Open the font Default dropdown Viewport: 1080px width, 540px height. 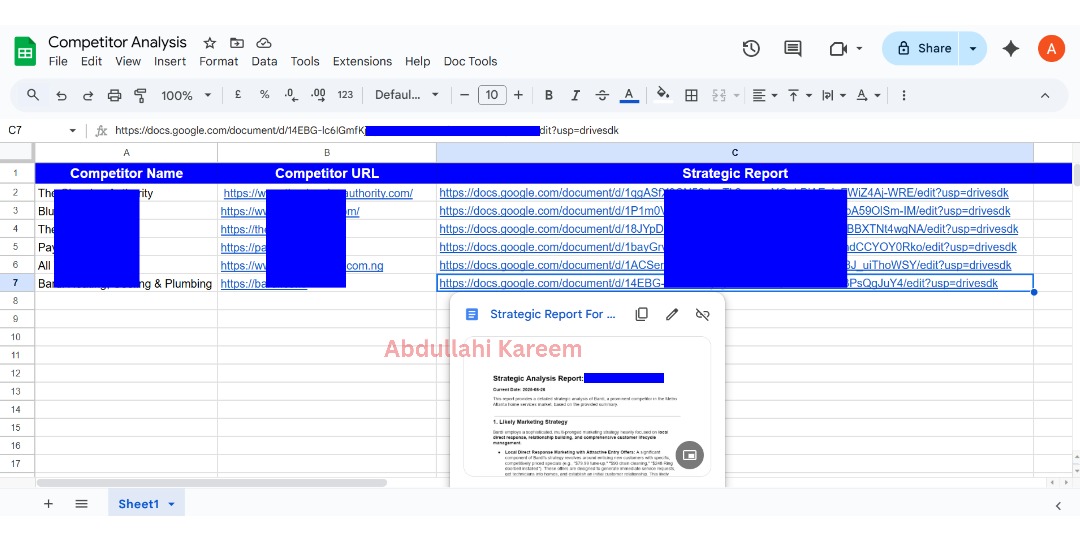[407, 95]
